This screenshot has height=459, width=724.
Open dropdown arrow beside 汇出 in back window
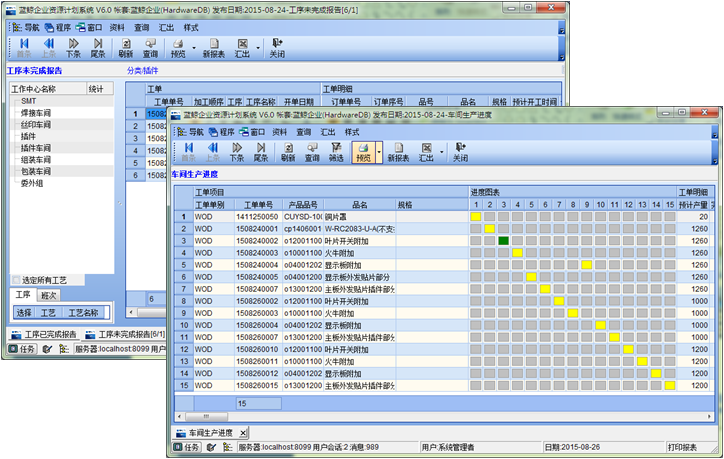(258, 48)
